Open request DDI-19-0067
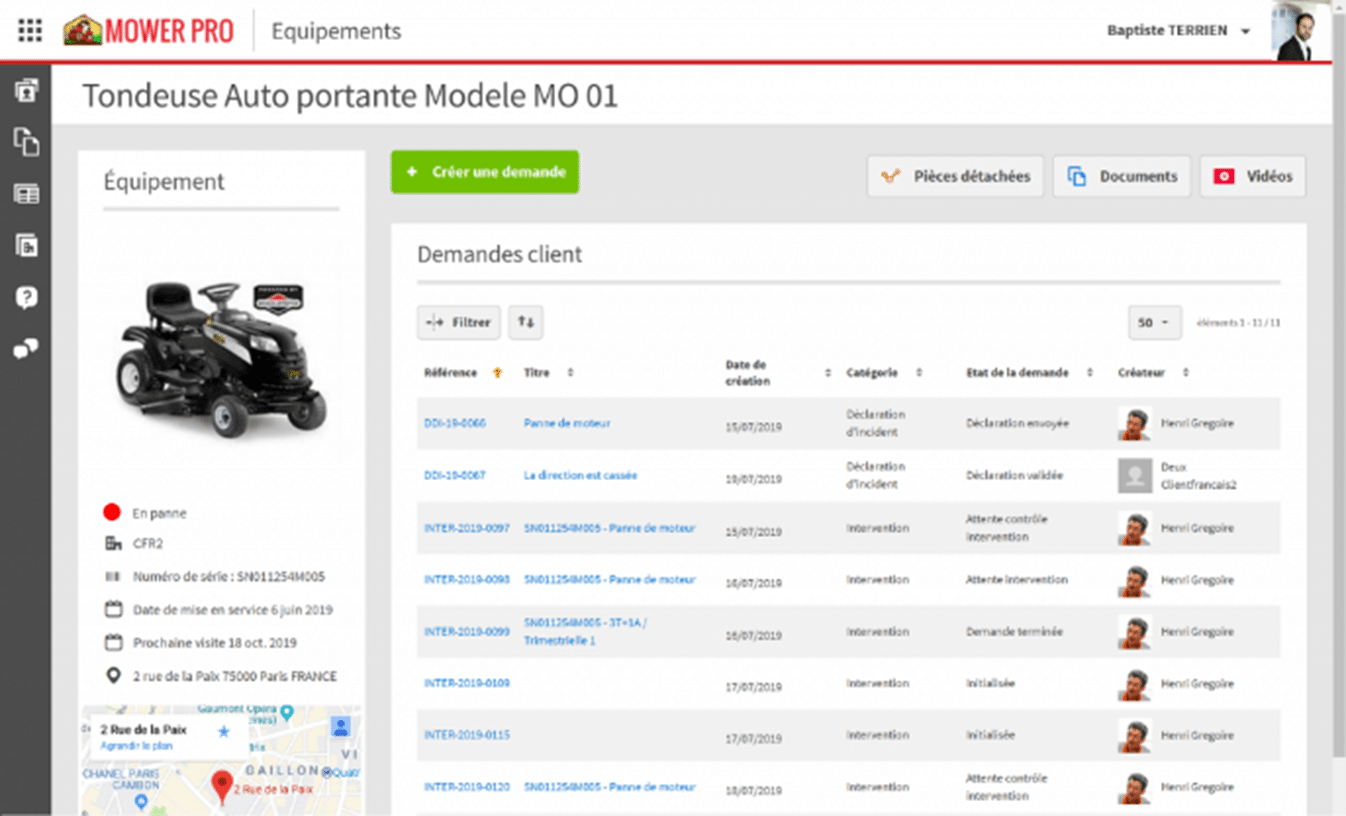Screen dimensions: 1346x816 coord(455,475)
